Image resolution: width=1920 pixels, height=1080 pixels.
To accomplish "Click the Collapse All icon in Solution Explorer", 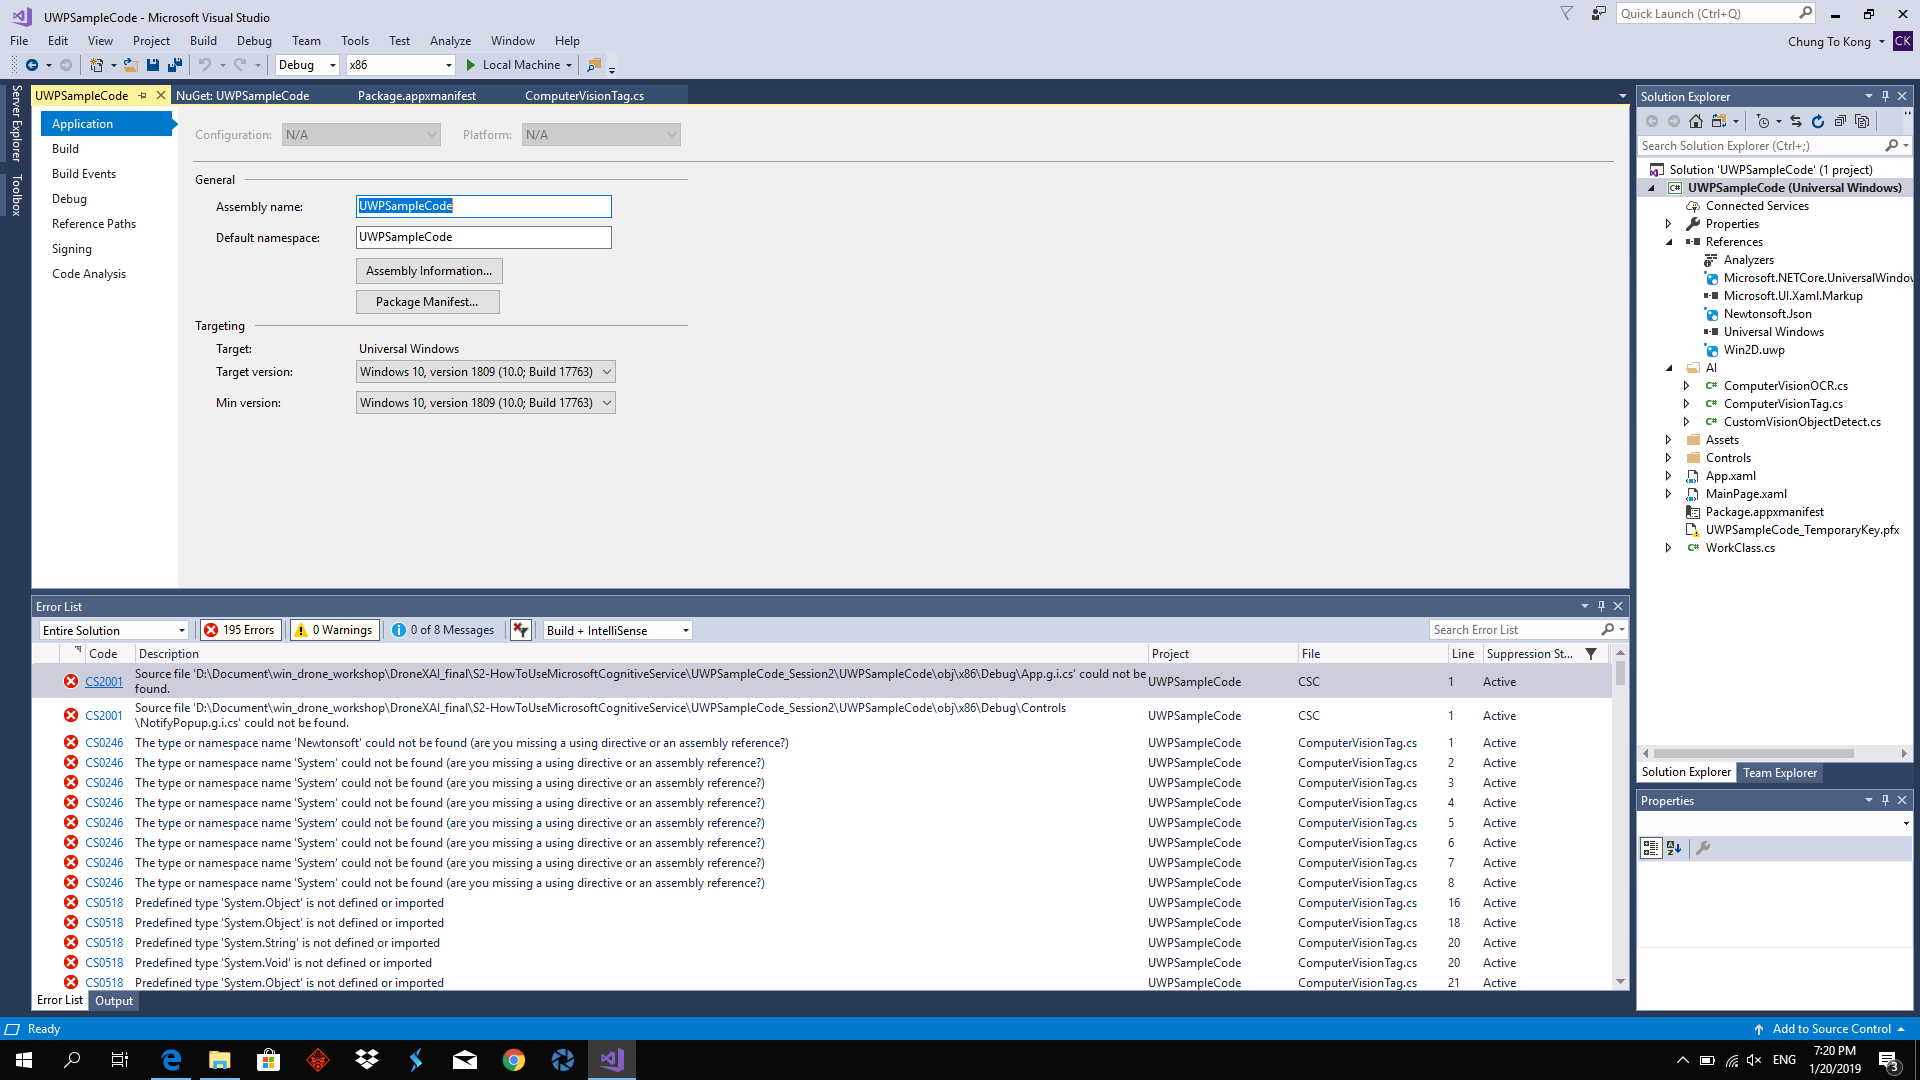I will point(1840,122).
